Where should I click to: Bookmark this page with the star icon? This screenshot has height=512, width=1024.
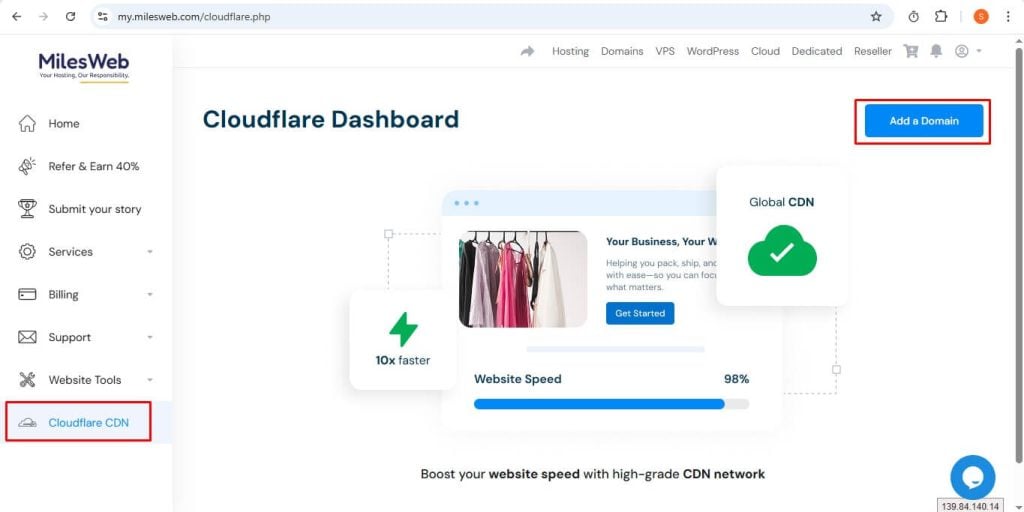(876, 17)
